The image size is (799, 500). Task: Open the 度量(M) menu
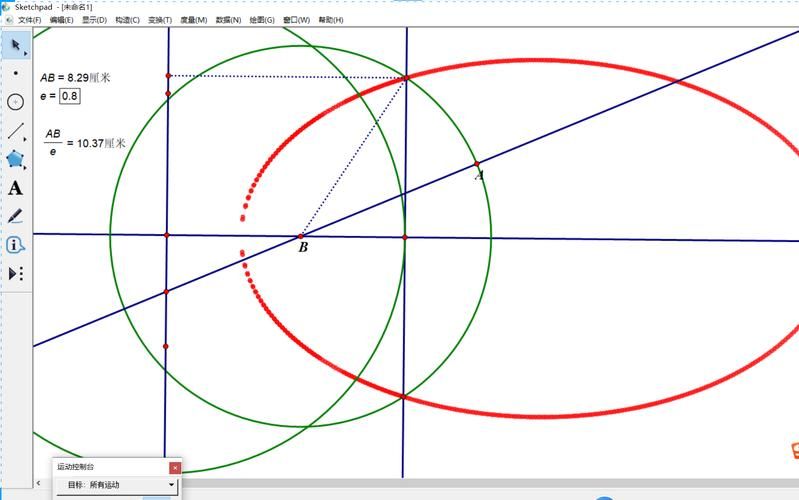pos(194,20)
